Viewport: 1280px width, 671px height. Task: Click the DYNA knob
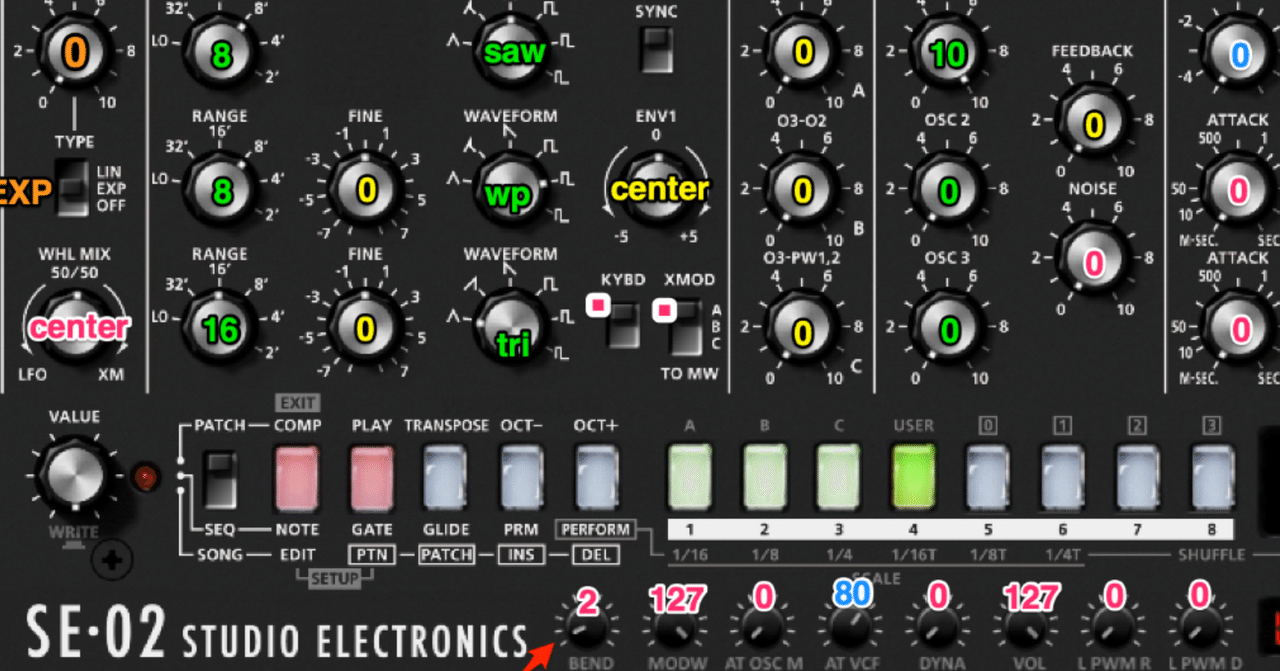pos(938,630)
